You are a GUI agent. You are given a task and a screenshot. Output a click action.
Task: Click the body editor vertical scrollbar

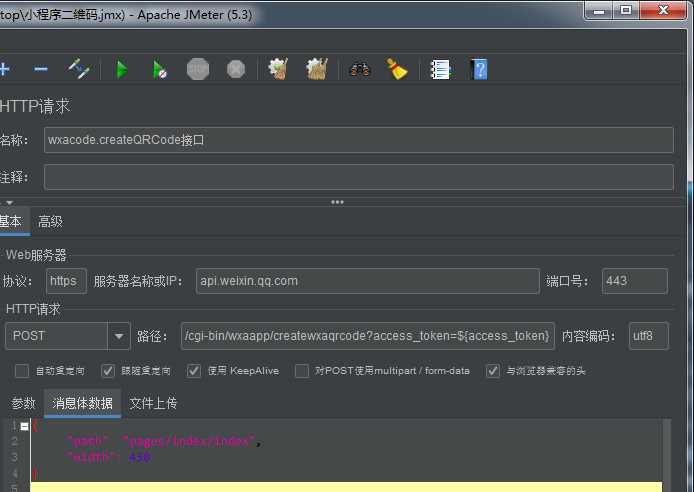coord(667,455)
